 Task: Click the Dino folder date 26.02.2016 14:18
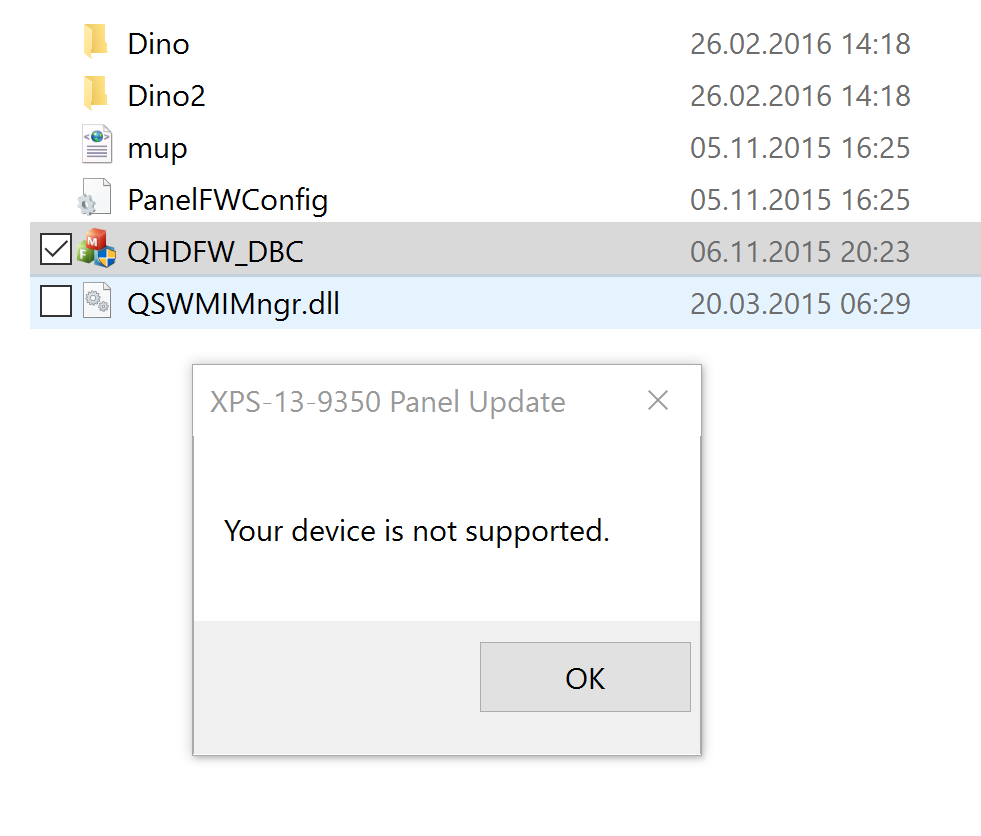tap(799, 44)
